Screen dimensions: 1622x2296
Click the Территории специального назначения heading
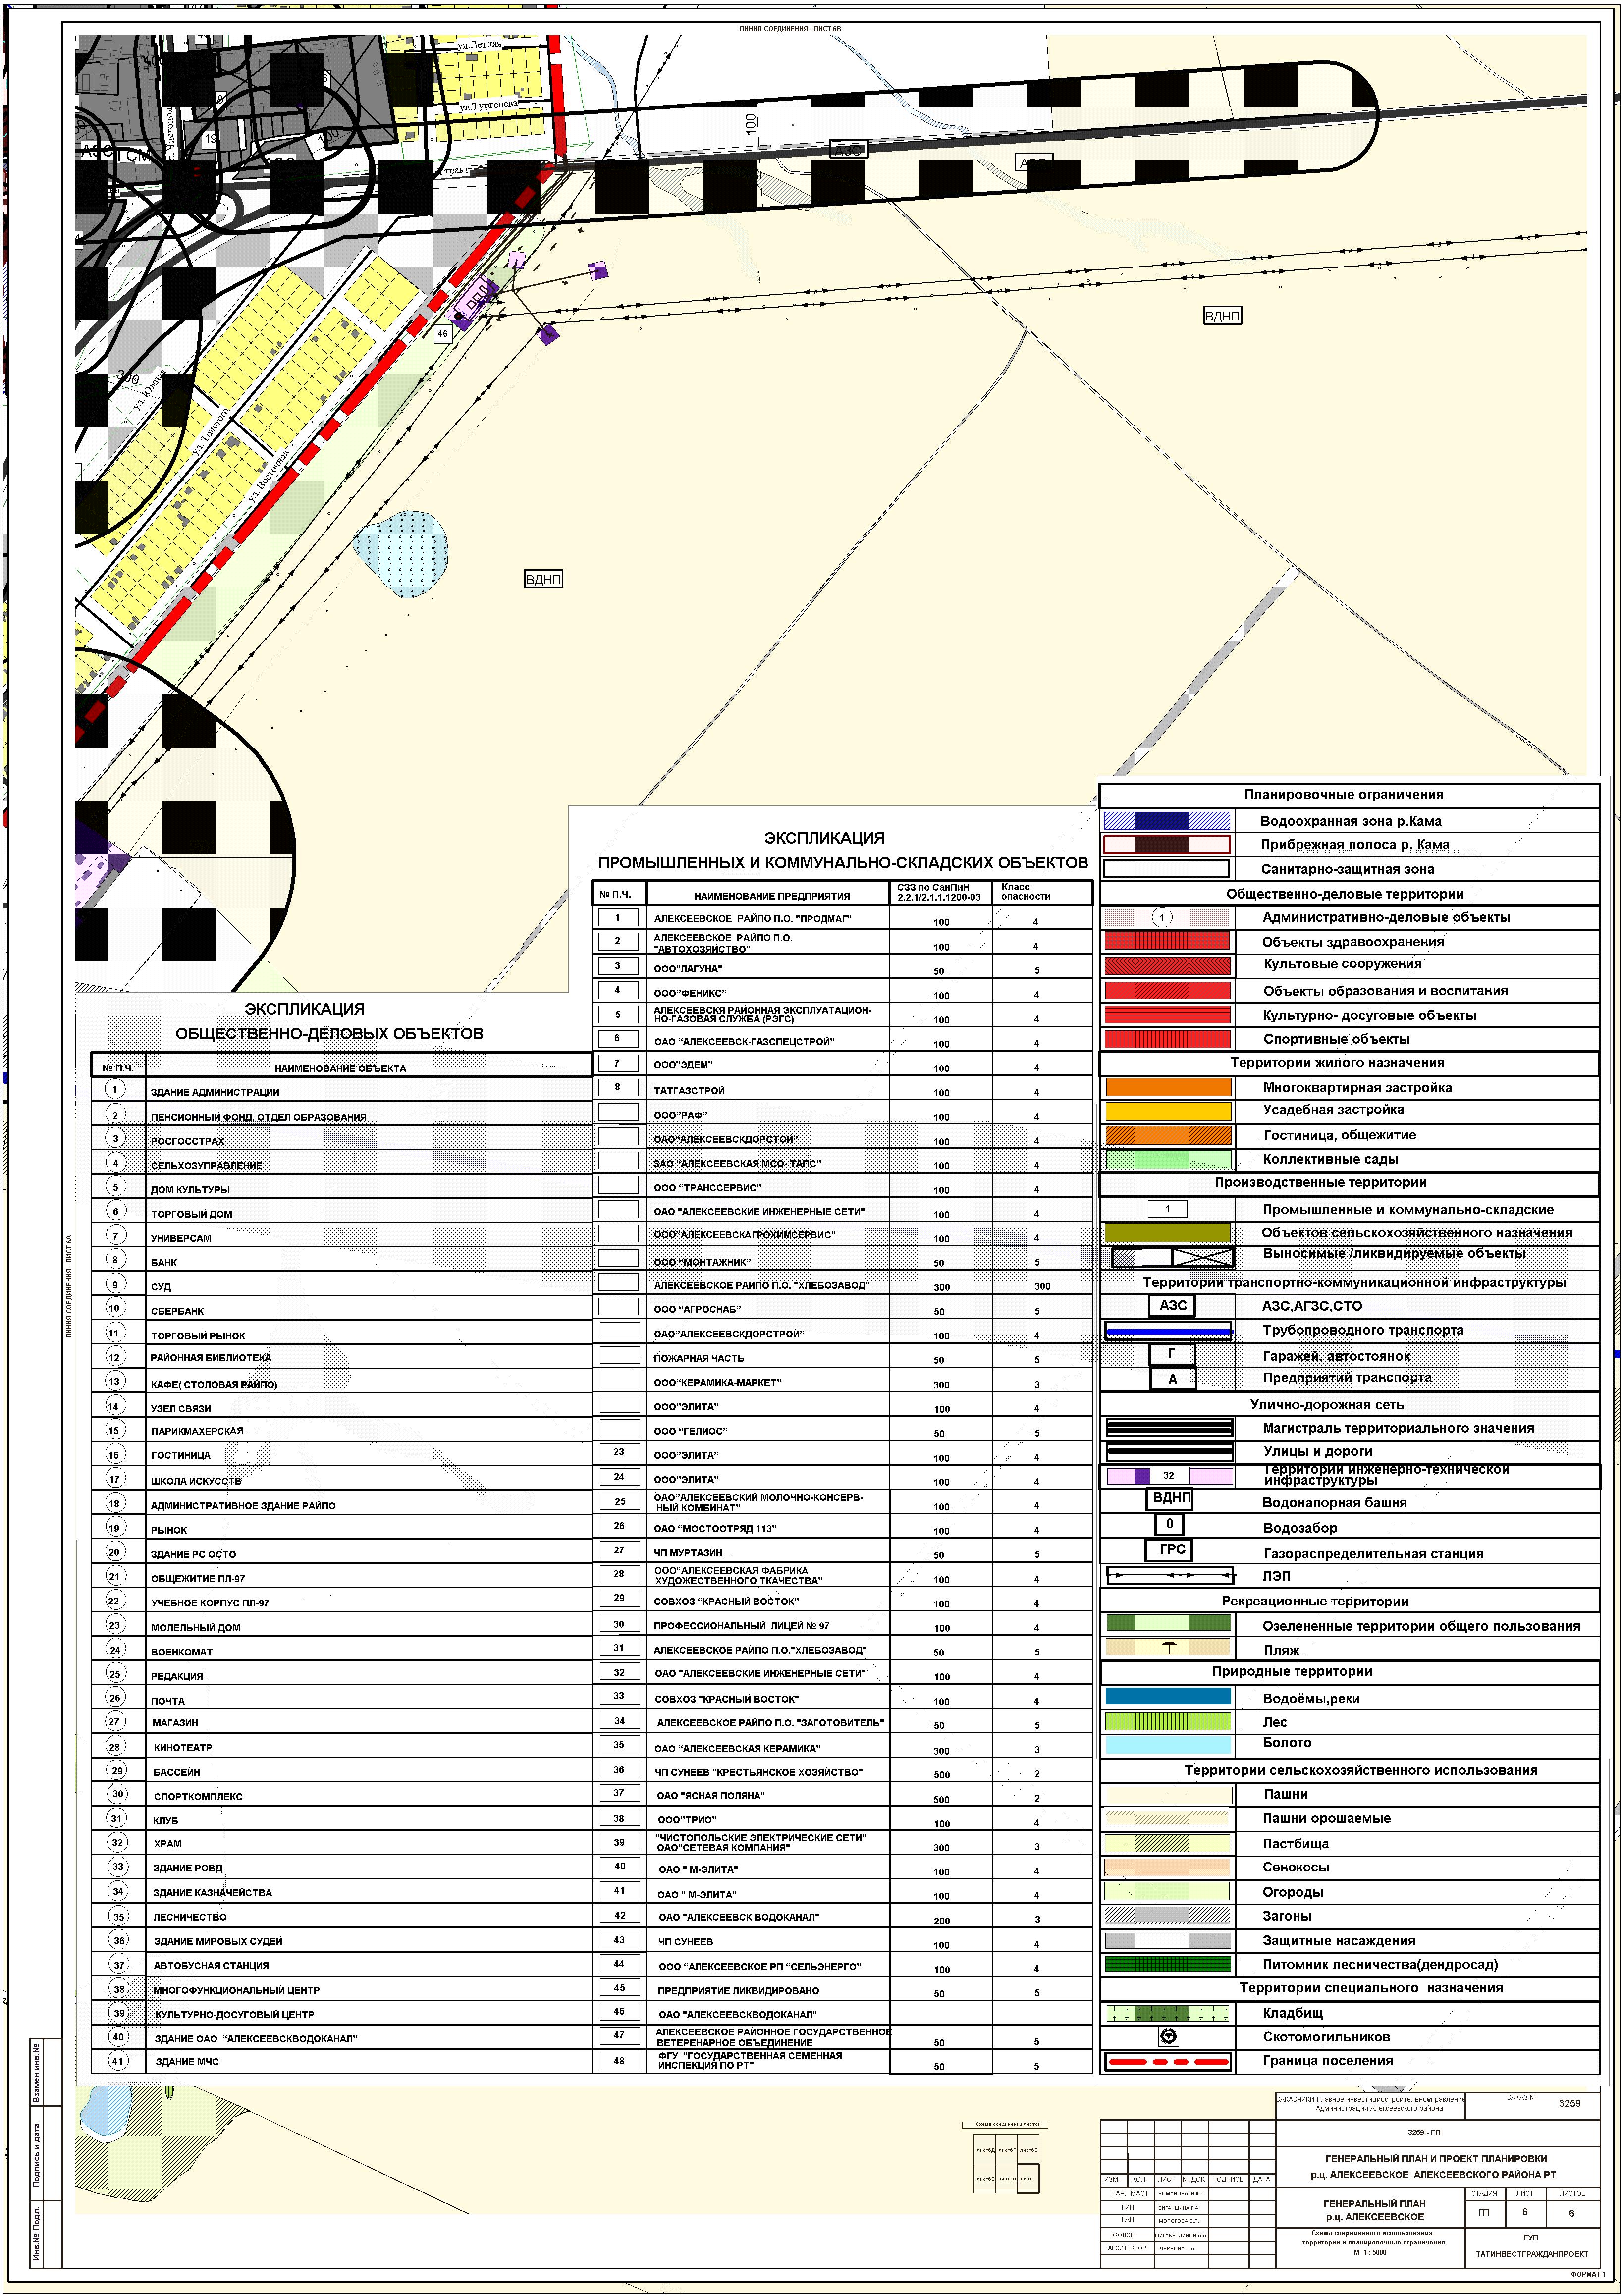coord(1371,1987)
